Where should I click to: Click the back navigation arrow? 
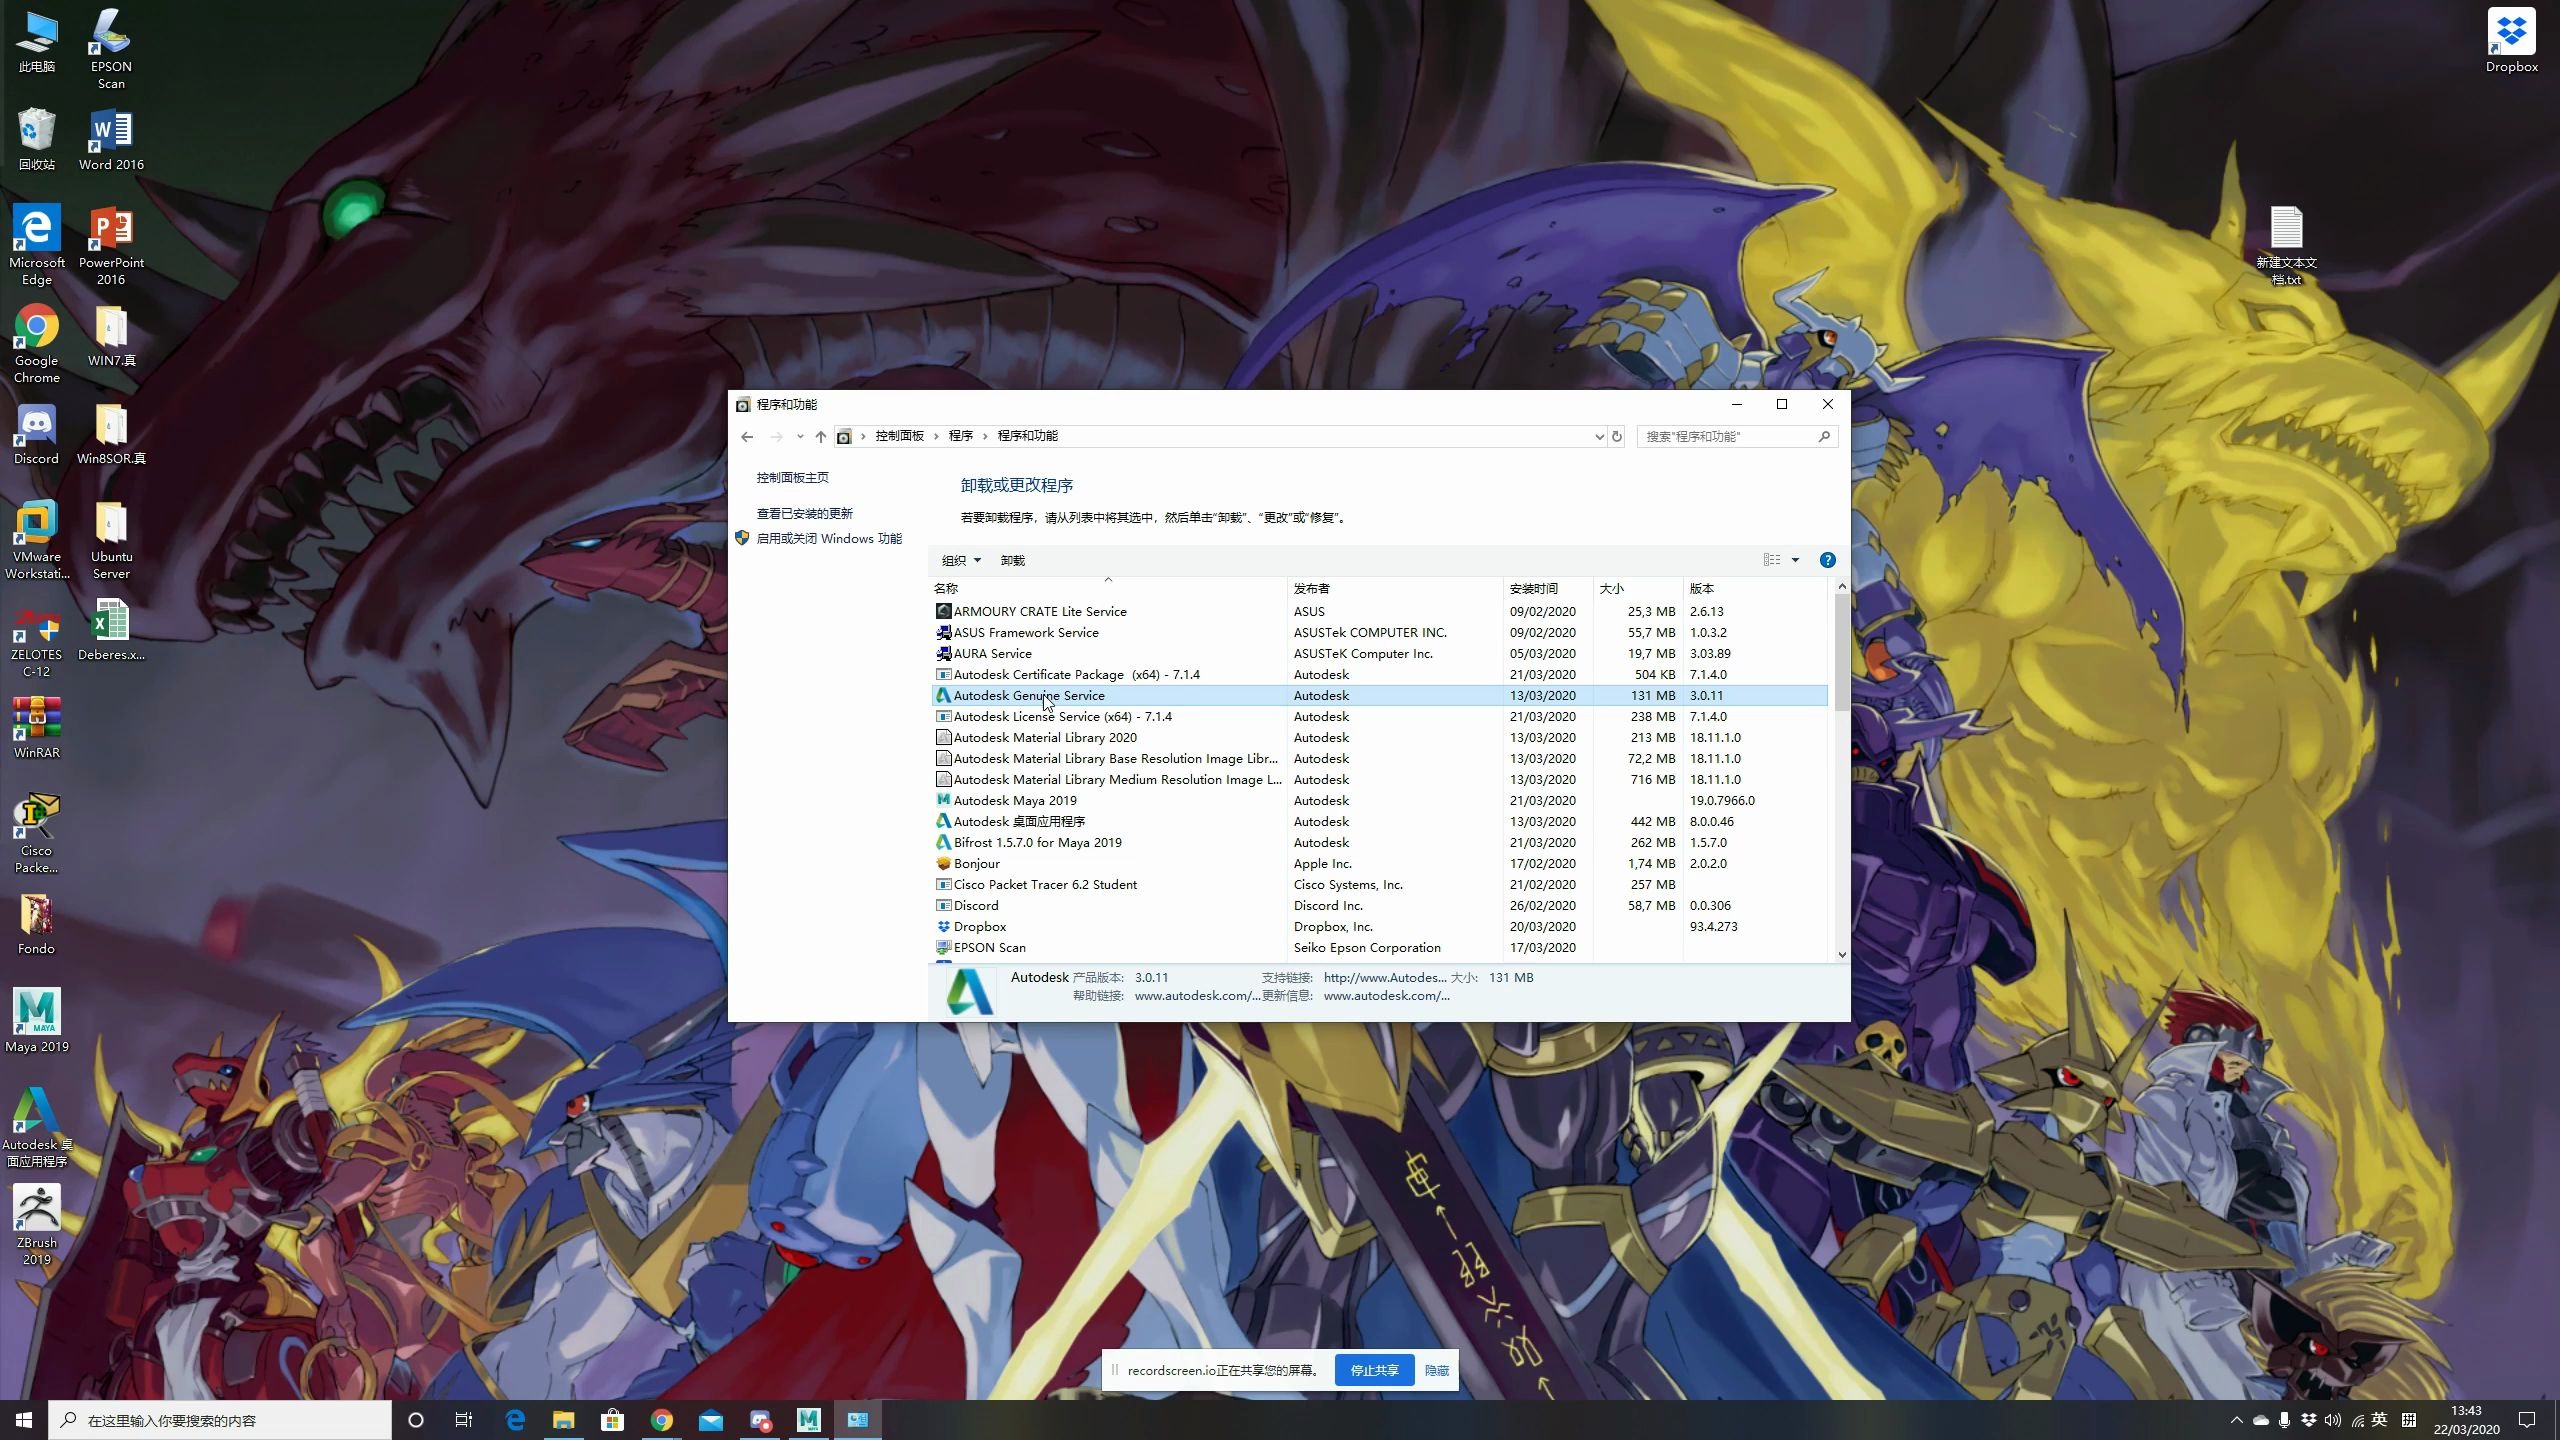[x=746, y=436]
